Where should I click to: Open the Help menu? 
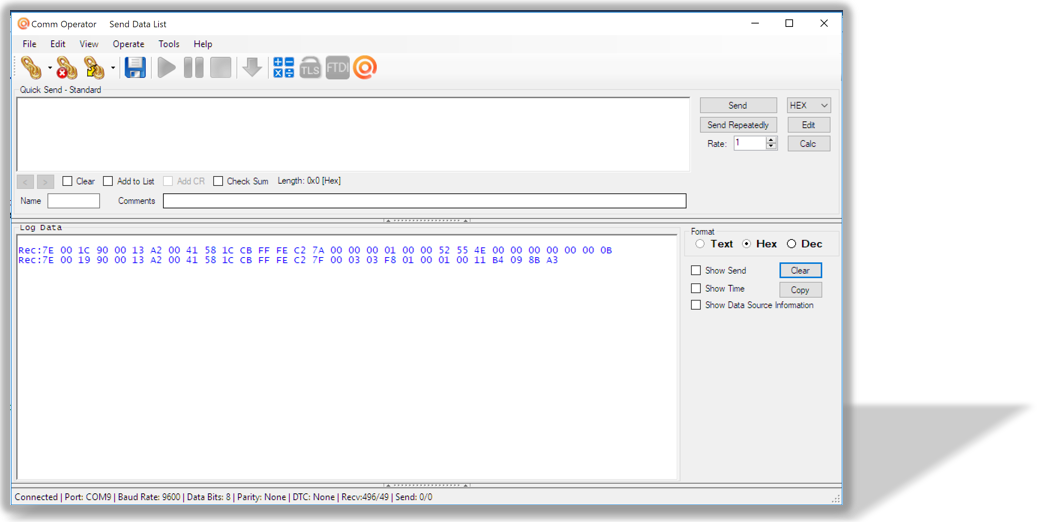[x=203, y=44]
